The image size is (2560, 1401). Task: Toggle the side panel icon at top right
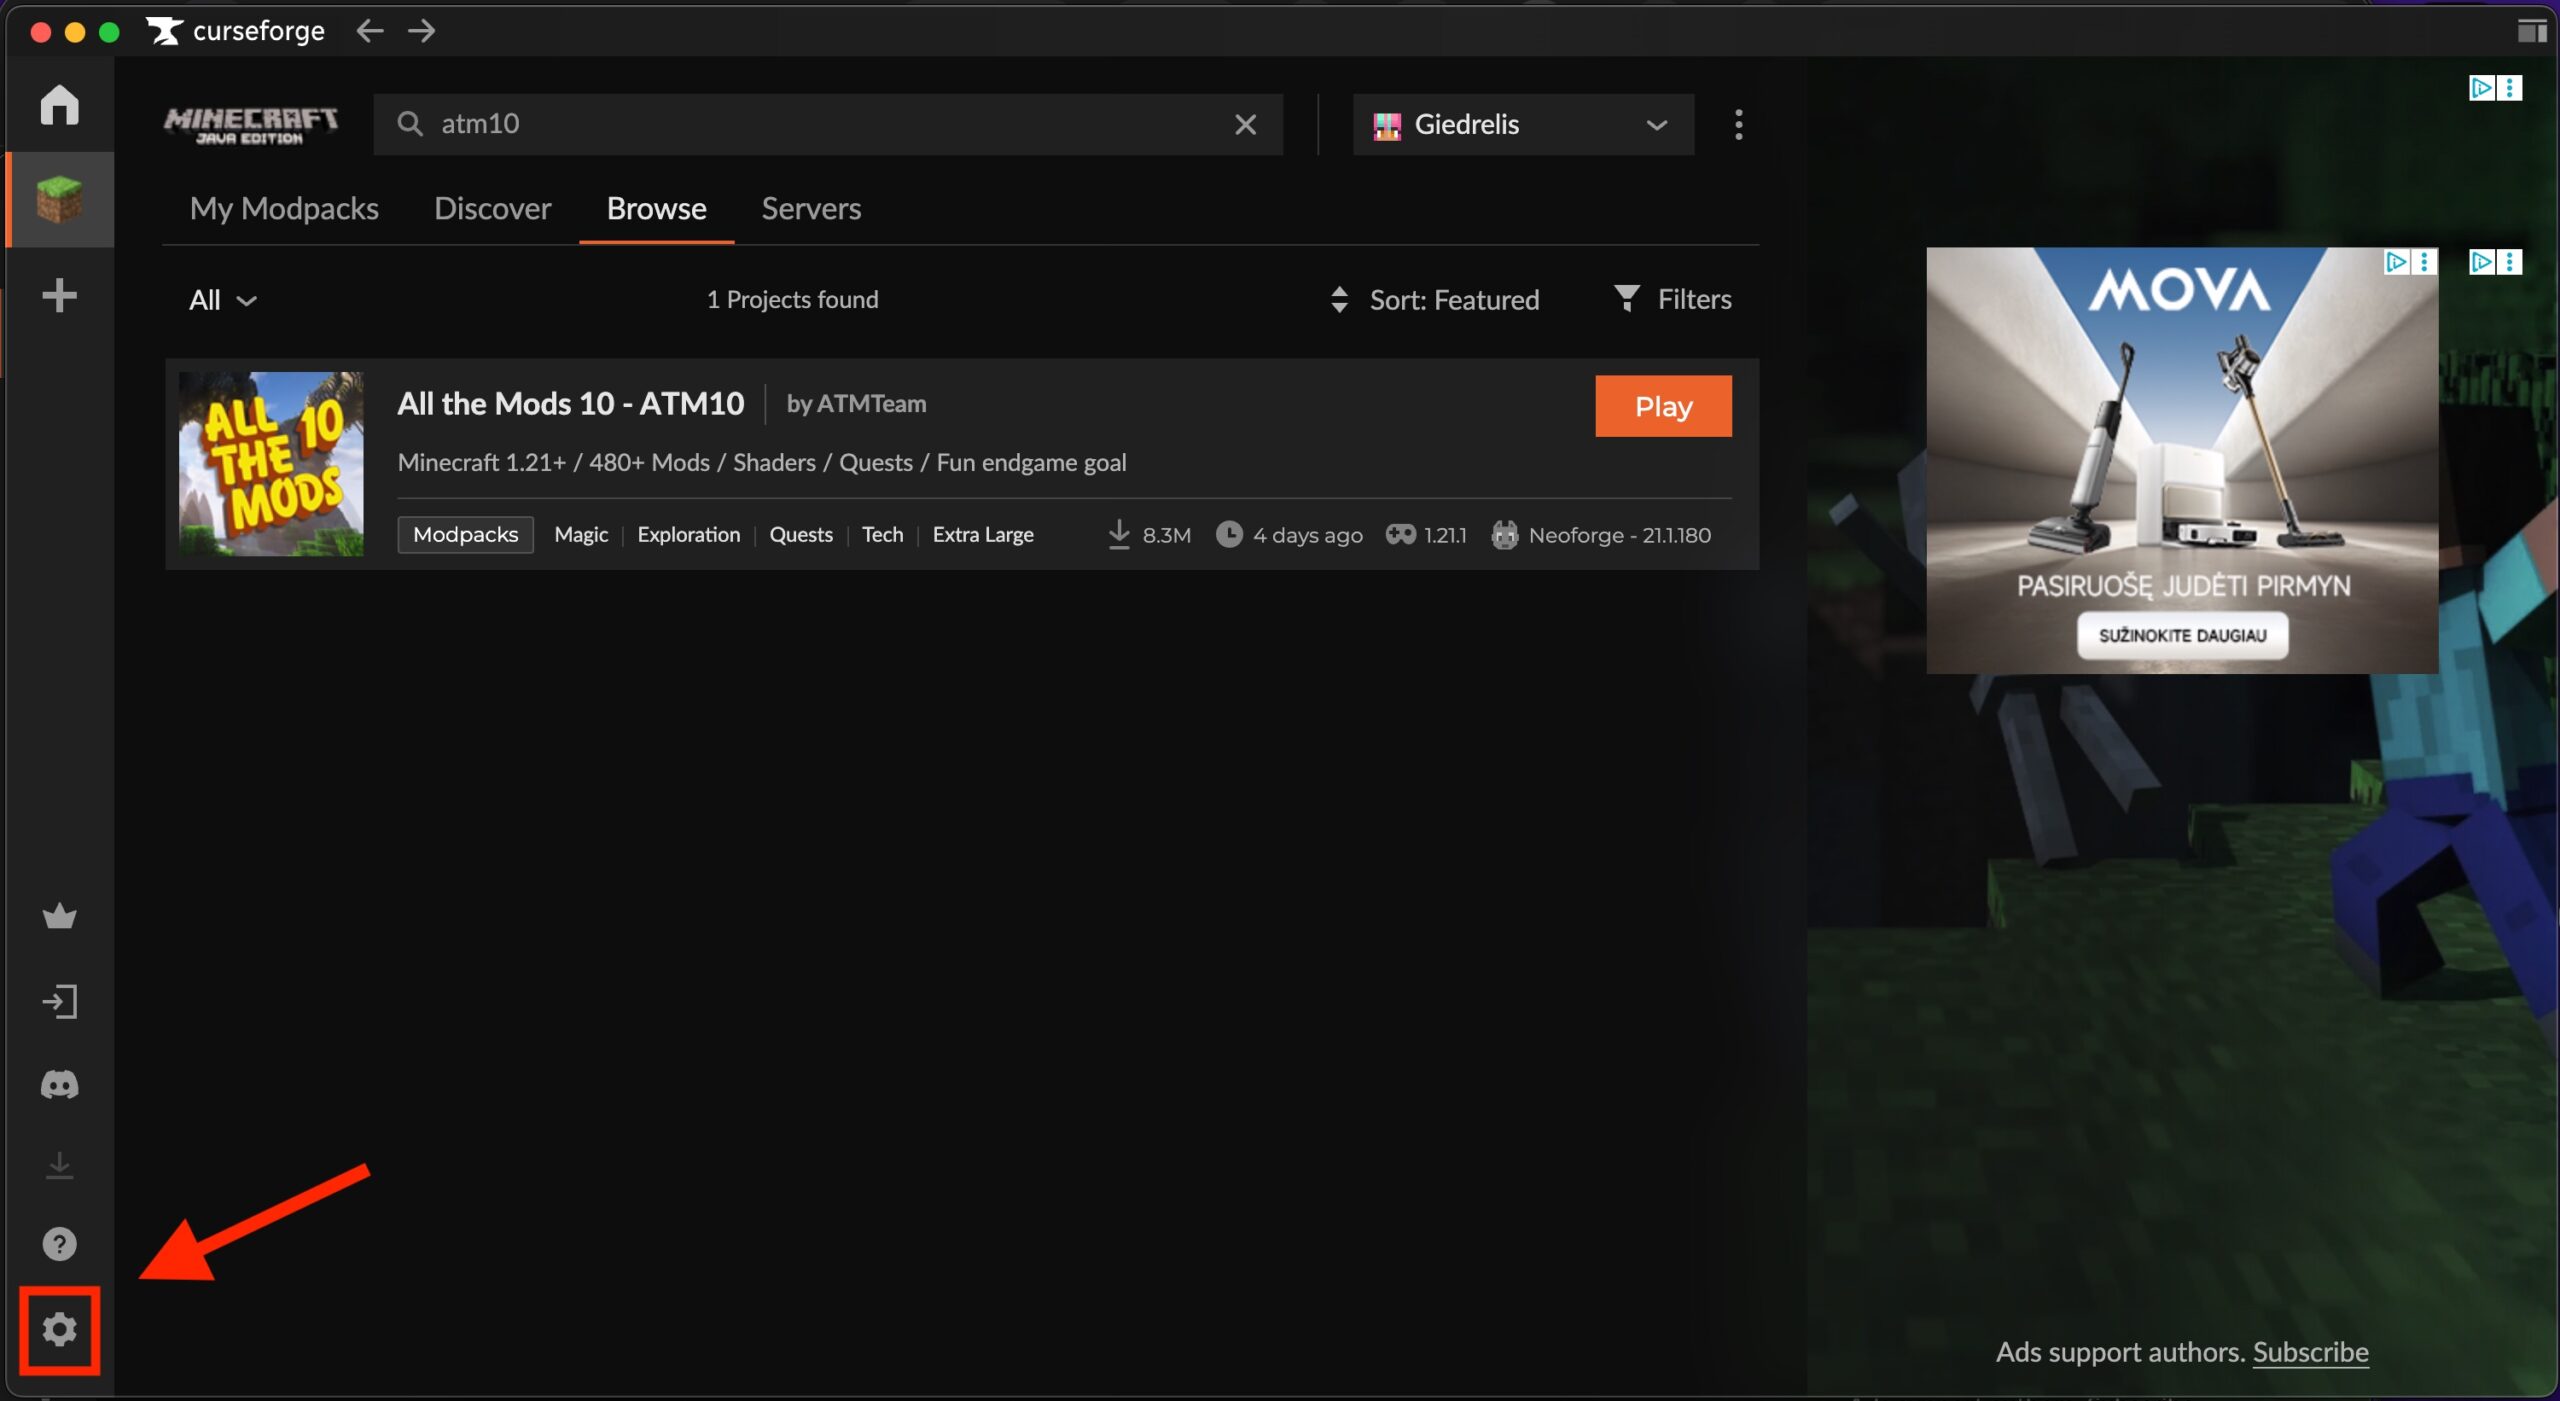point(2532,31)
